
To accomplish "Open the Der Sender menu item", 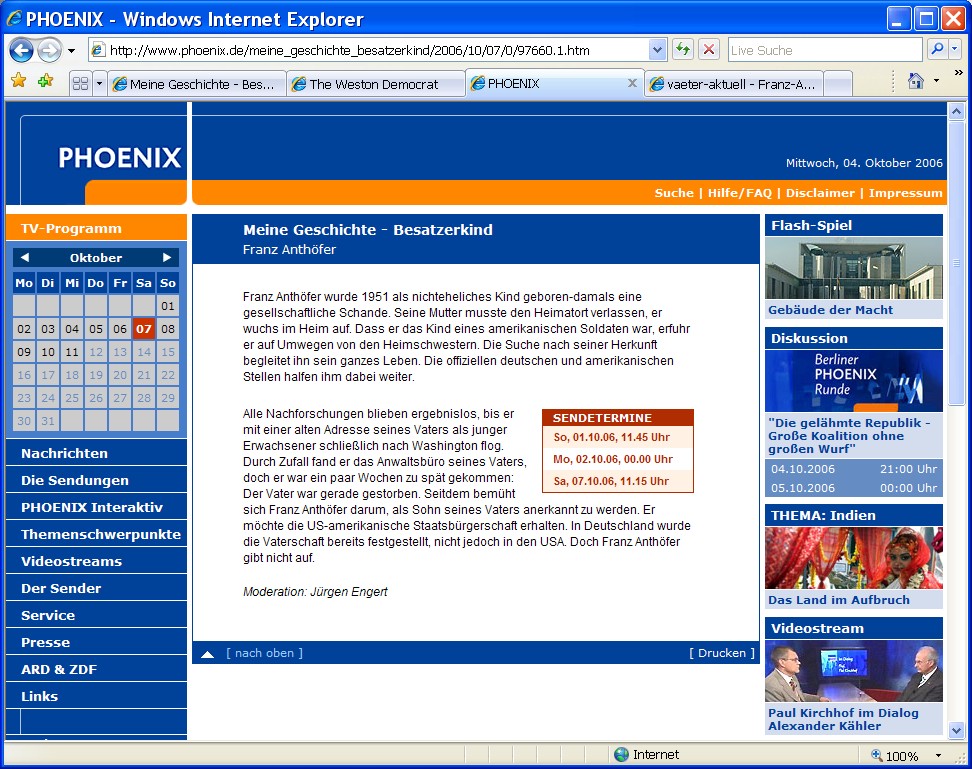I will tap(96, 588).
